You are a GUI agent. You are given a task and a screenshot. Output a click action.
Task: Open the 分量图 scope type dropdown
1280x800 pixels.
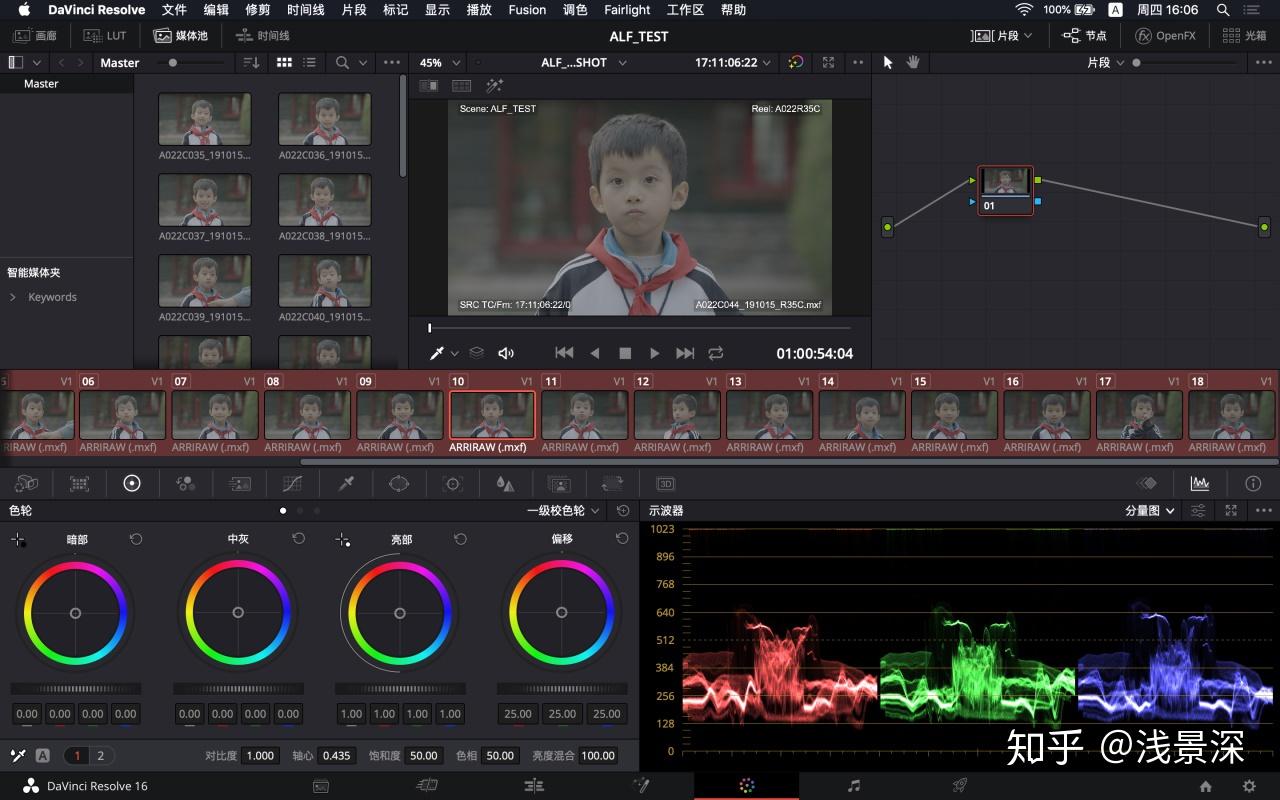click(1151, 510)
